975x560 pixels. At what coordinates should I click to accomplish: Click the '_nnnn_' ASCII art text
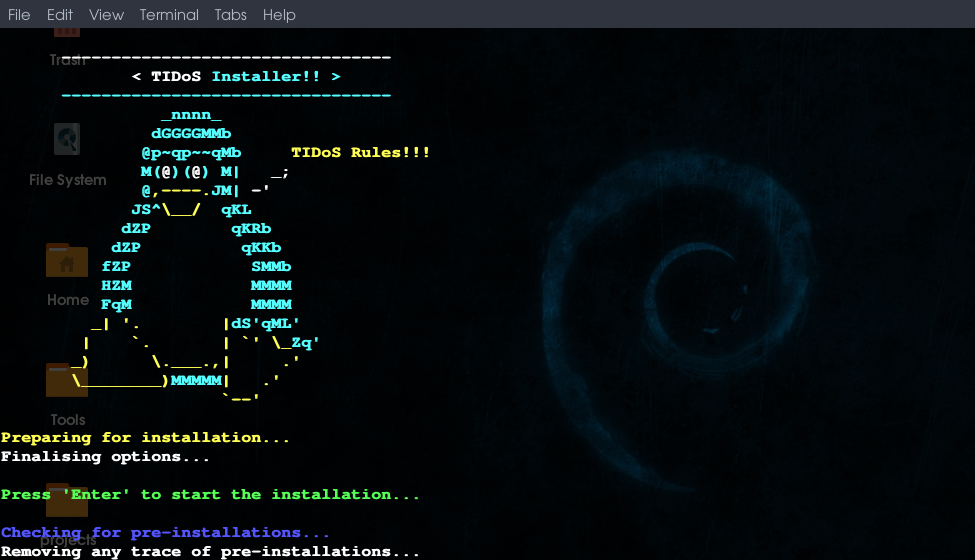pyautogui.click(x=191, y=115)
